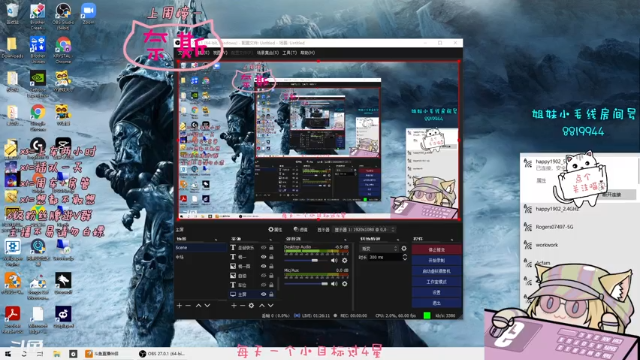
Task: Mute Mic/Aux with its speaker icon
Action: point(334,284)
